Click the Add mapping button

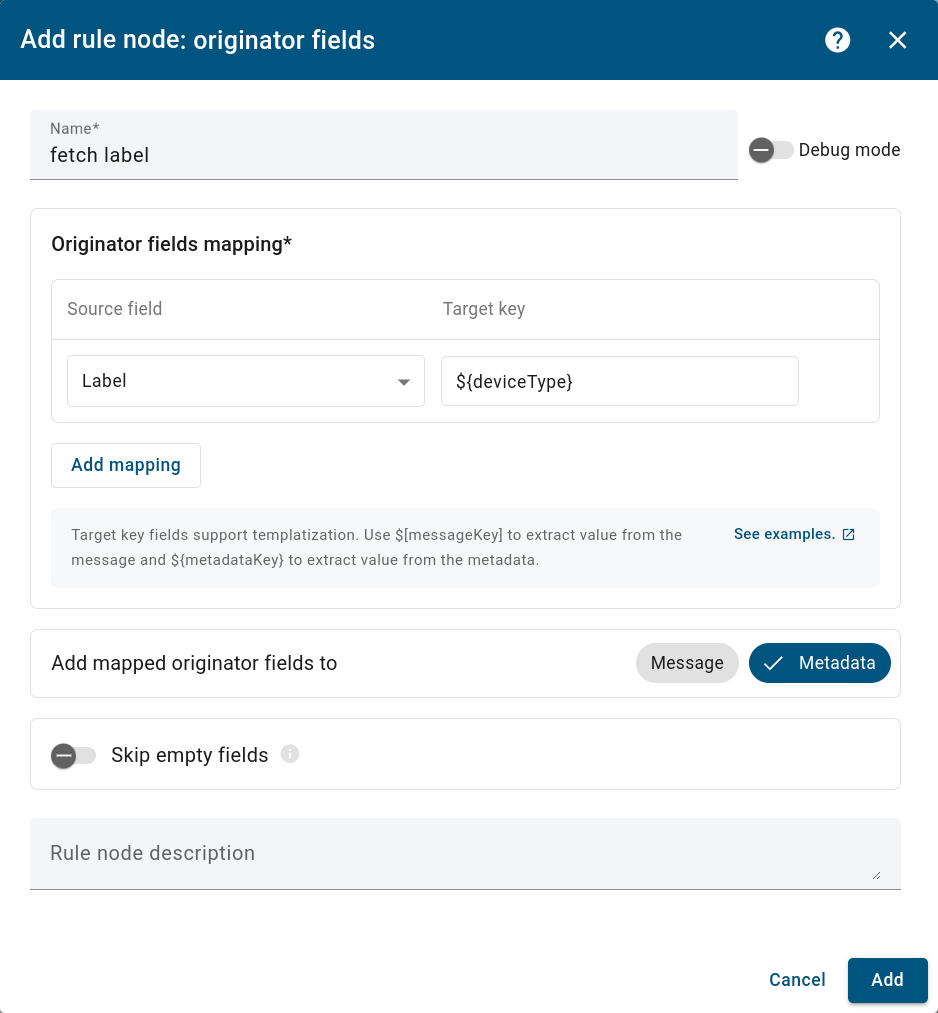[x=126, y=465]
